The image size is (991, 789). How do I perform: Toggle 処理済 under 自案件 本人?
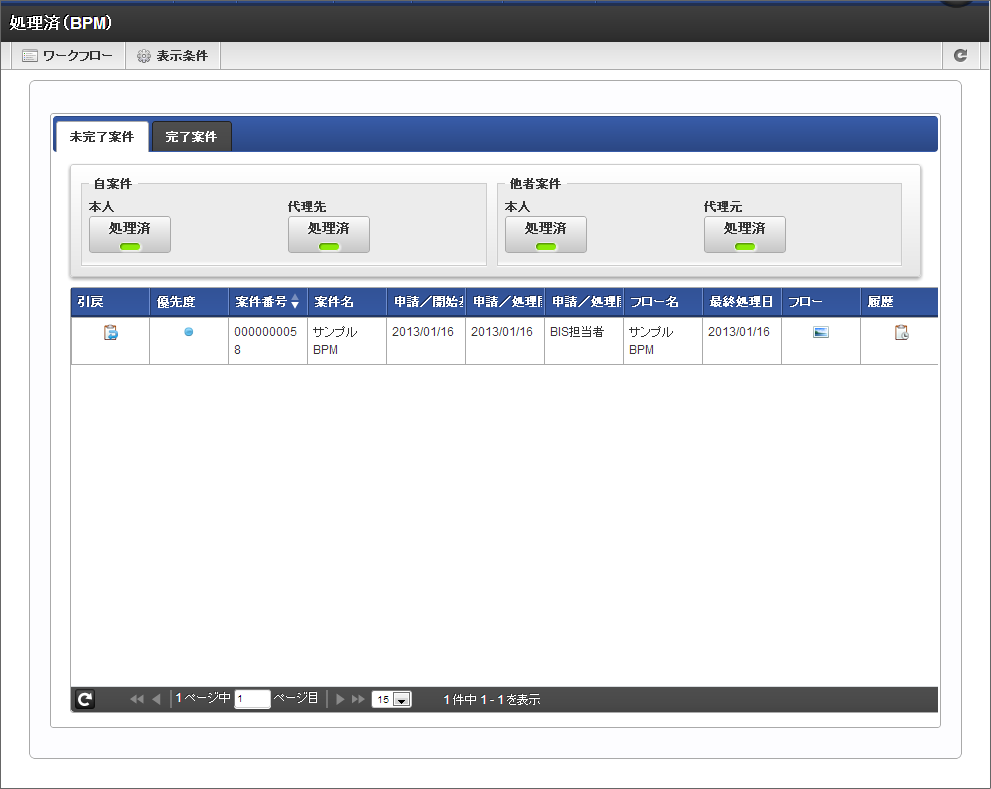pyautogui.click(x=130, y=234)
